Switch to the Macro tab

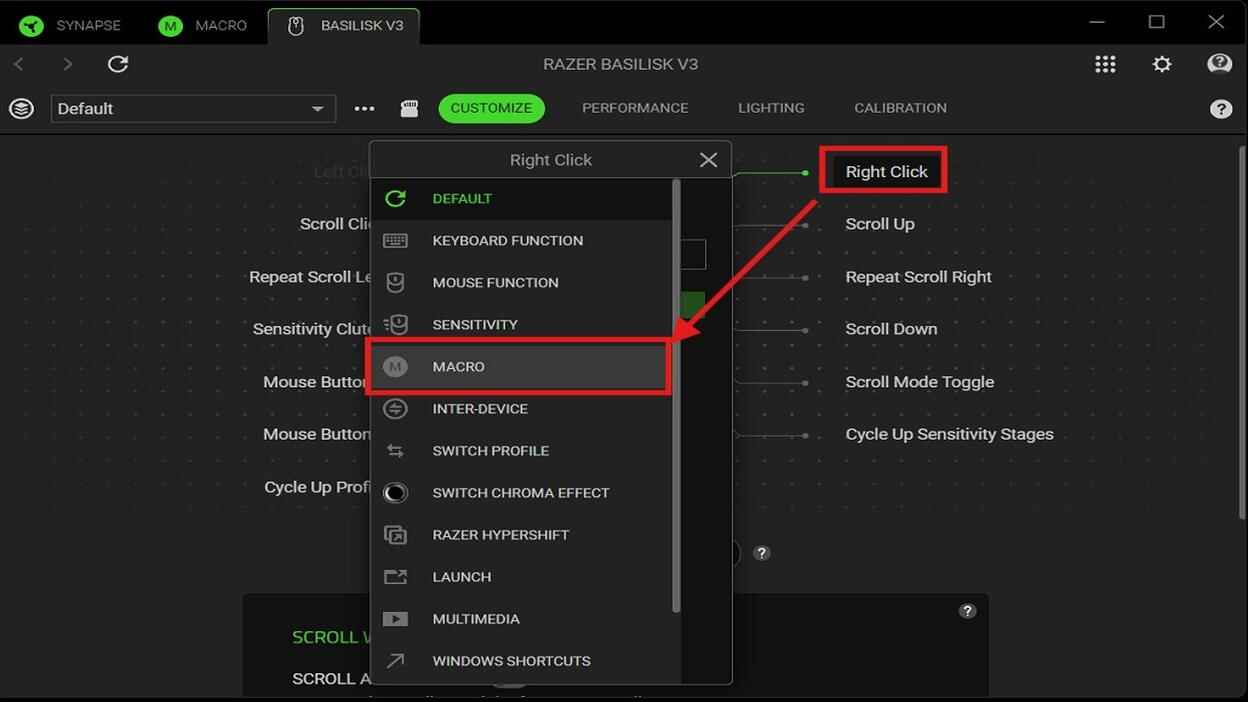click(203, 25)
